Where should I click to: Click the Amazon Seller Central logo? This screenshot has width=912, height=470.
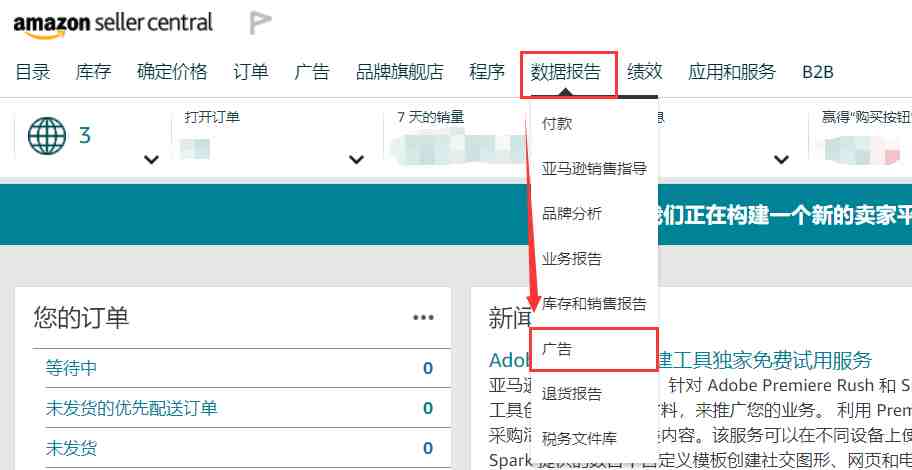pyautogui.click(x=113, y=24)
